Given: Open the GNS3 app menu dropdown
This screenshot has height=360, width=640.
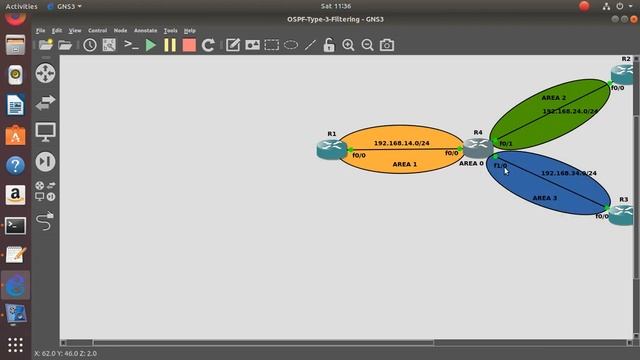Looking at the screenshot, I should tap(65, 6).
